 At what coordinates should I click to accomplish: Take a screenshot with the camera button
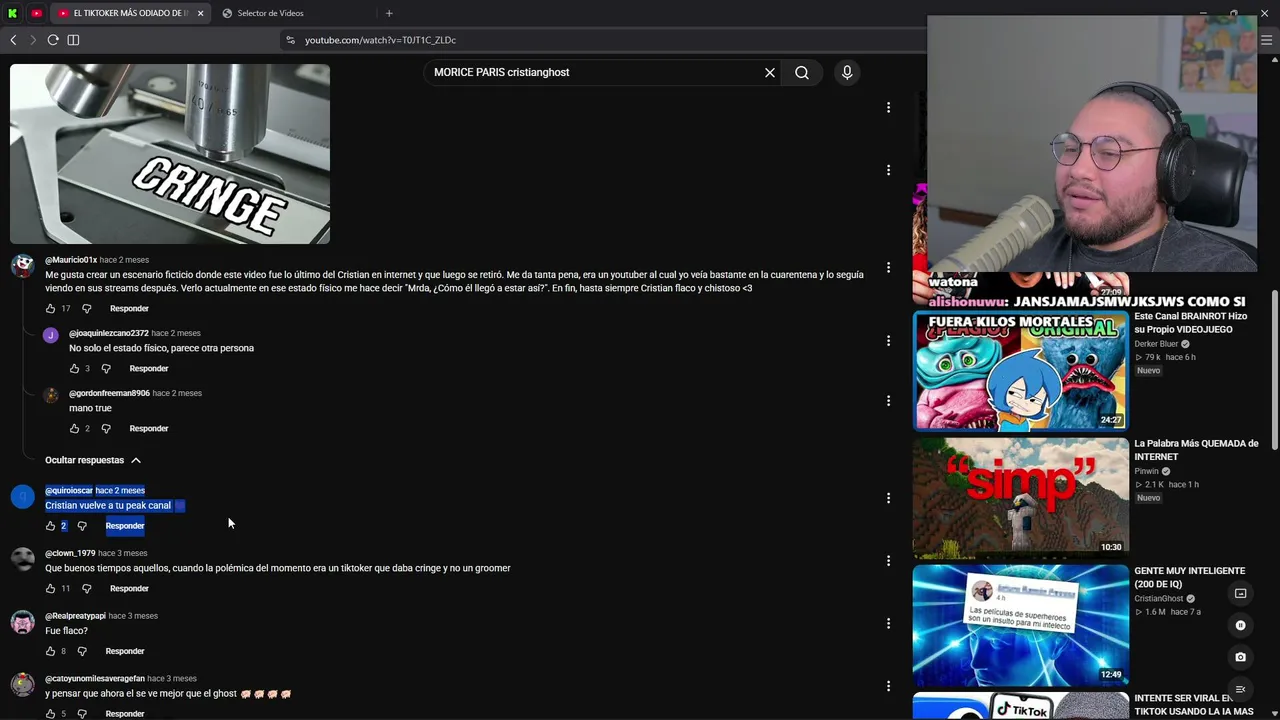[1240, 657]
